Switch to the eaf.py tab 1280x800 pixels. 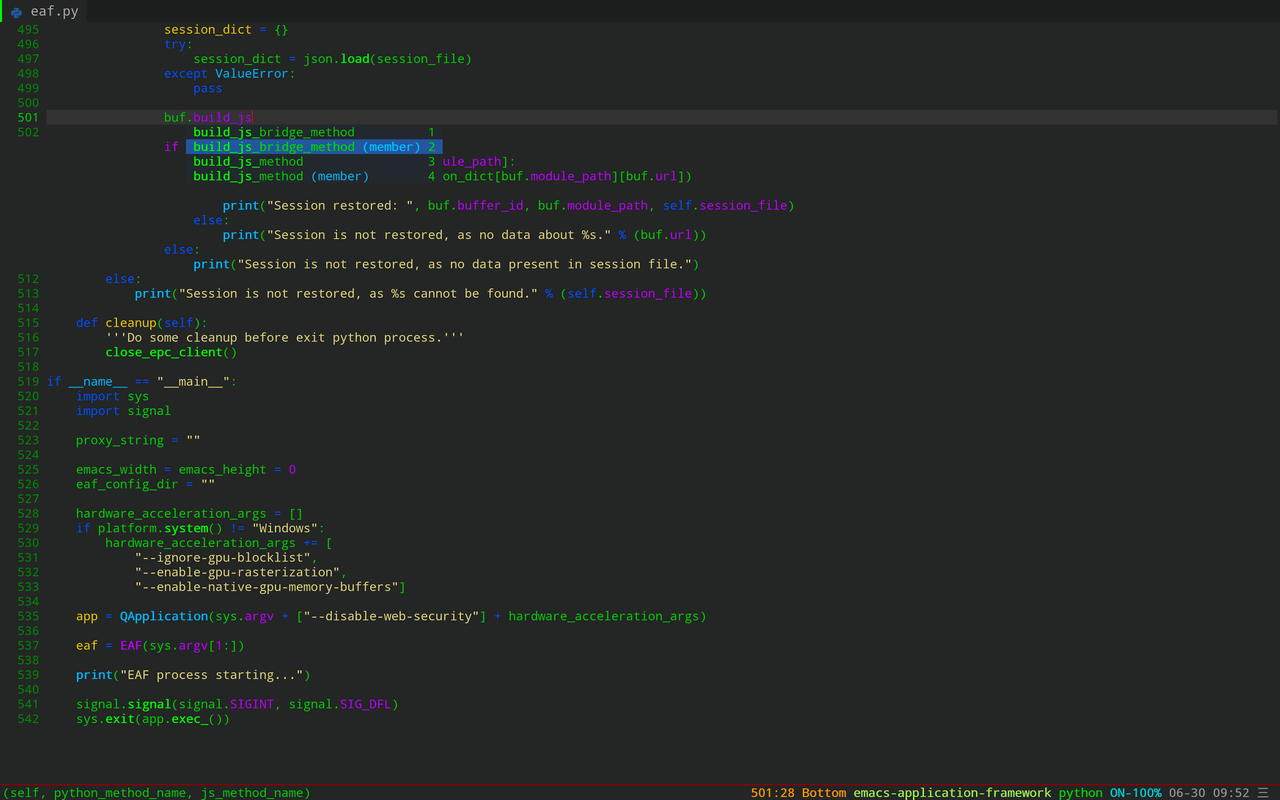pos(44,12)
